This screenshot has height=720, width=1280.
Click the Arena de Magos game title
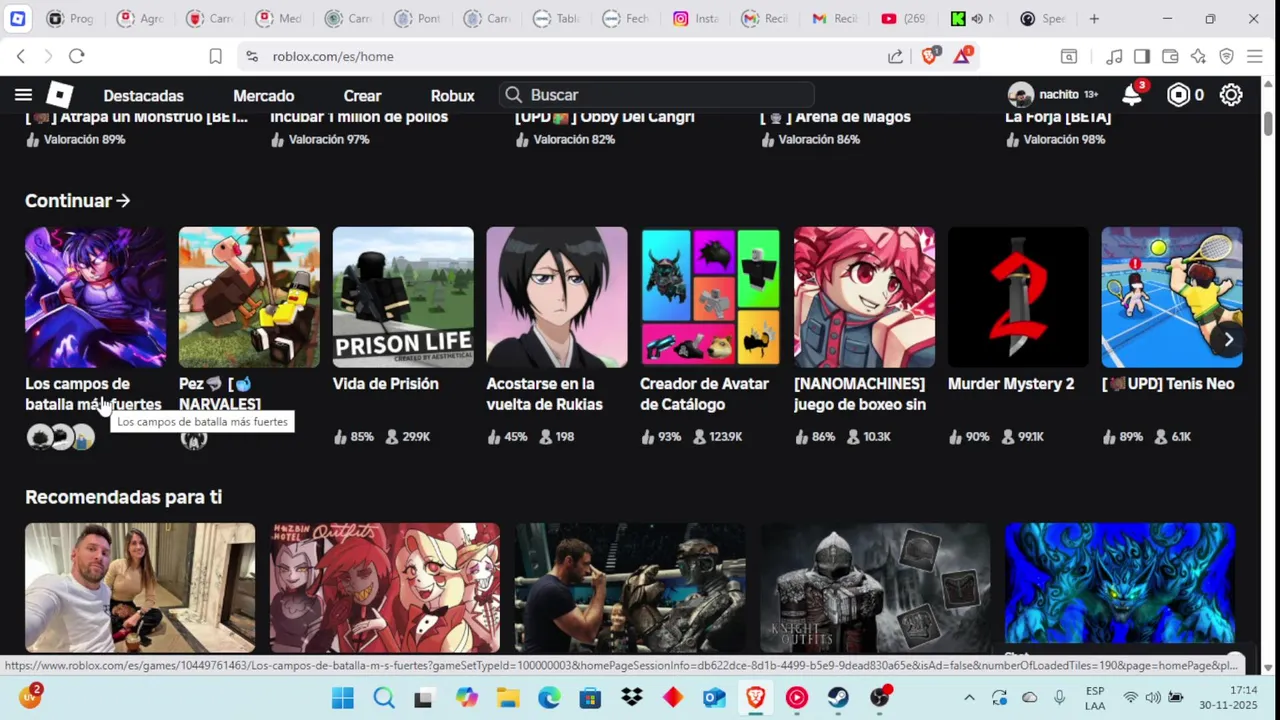tap(835, 117)
